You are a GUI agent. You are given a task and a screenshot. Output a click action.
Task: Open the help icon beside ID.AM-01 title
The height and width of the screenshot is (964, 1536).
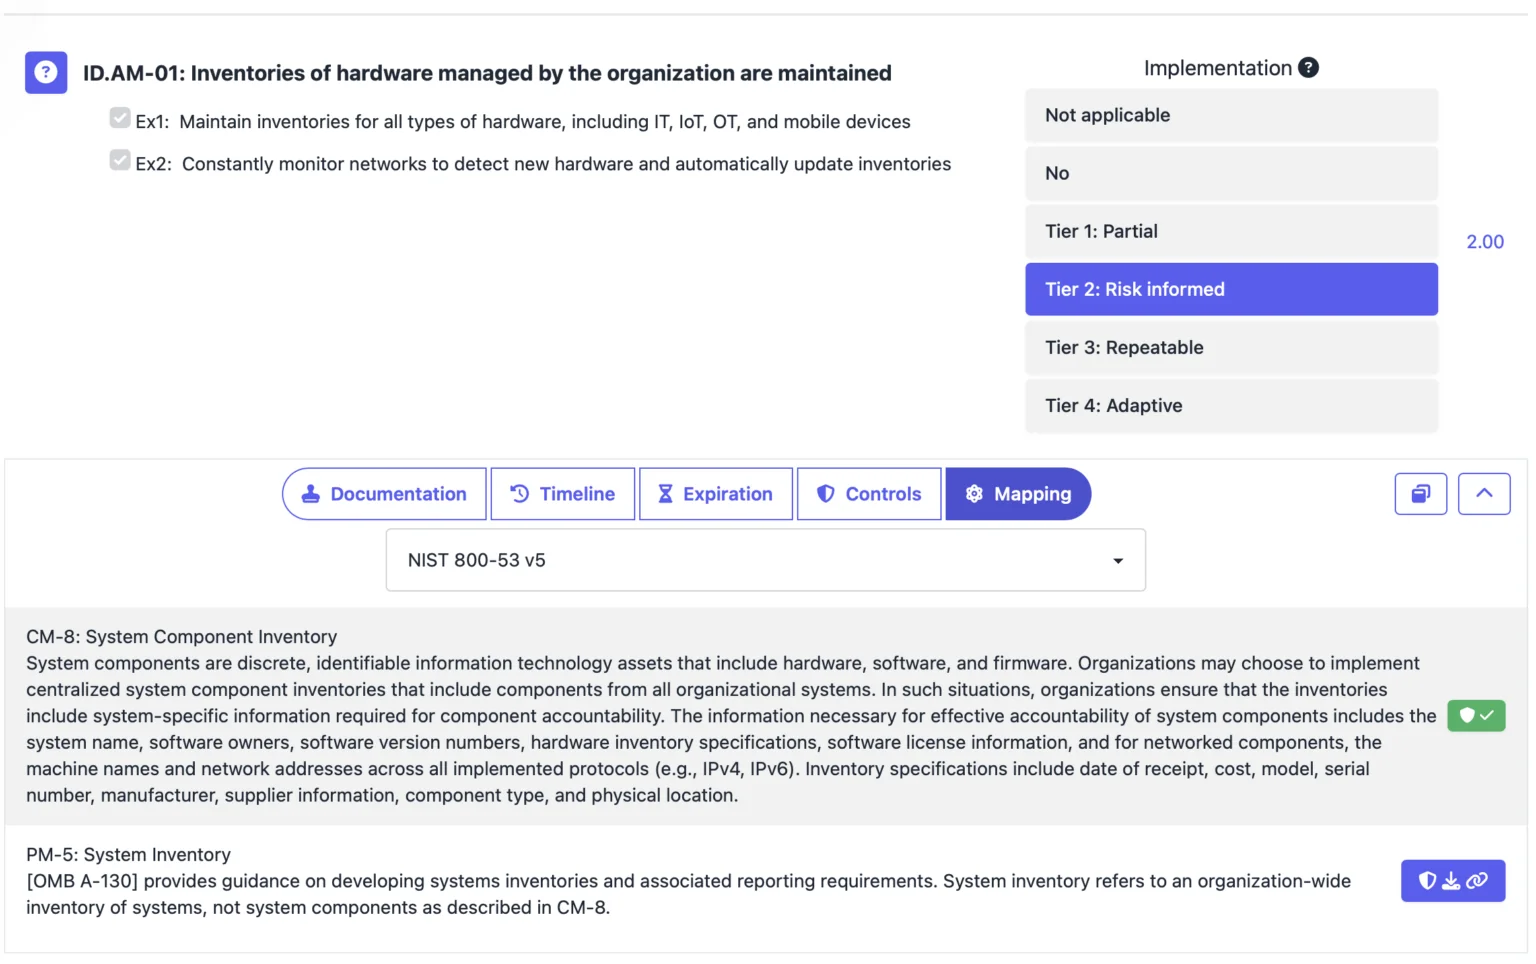[45, 72]
